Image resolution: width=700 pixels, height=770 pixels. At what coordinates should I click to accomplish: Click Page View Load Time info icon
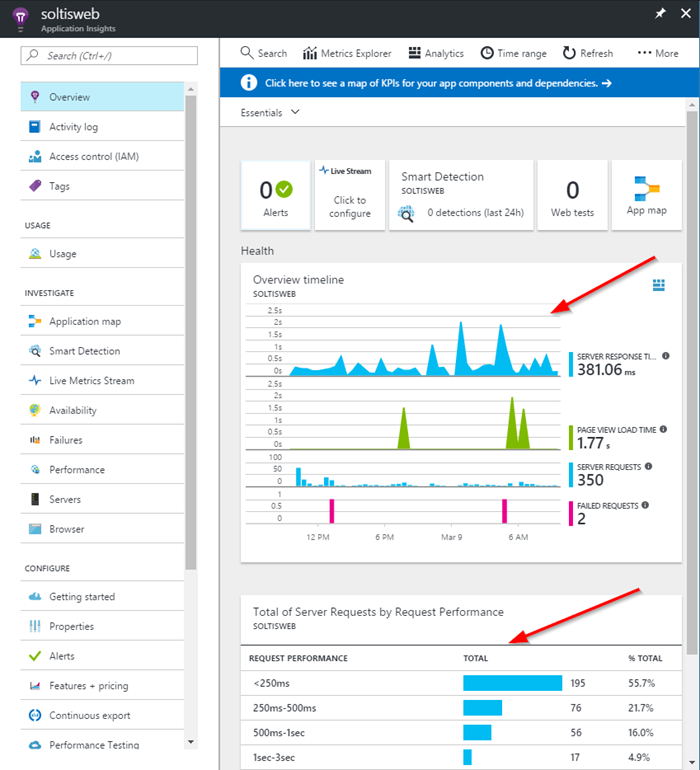[x=663, y=429]
